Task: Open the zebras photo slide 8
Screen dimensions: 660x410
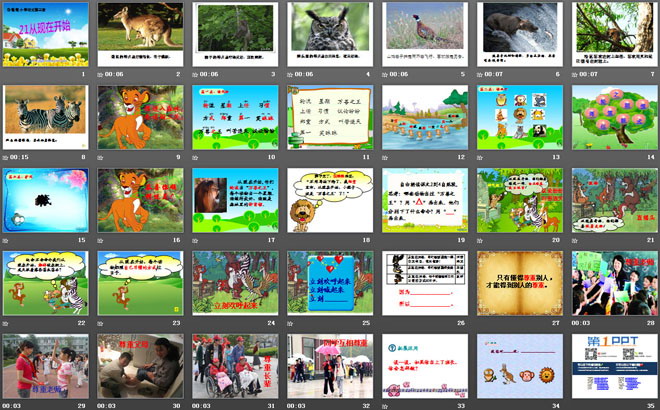Action: tap(46, 116)
